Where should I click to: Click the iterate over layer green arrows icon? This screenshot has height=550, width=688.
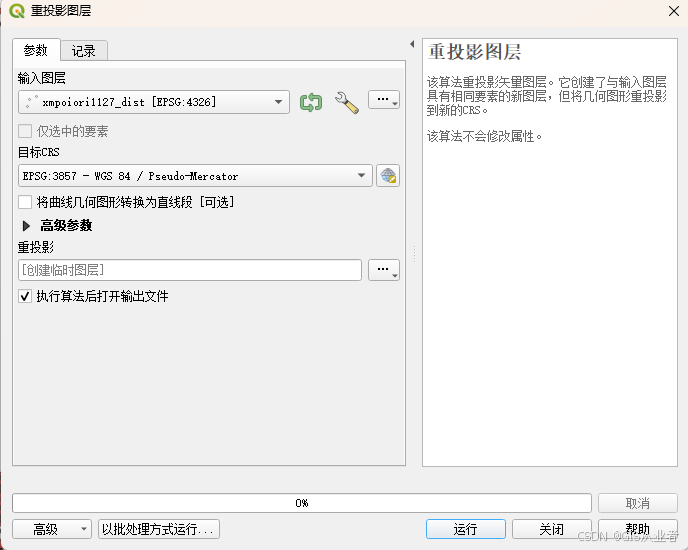tap(311, 102)
